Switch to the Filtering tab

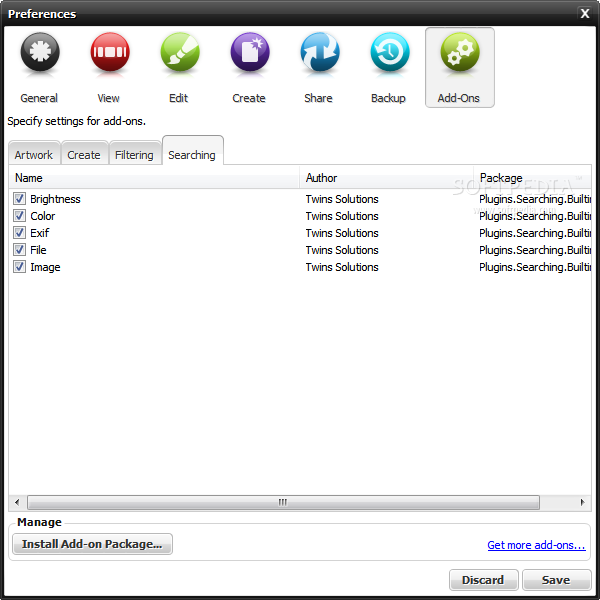coord(135,154)
